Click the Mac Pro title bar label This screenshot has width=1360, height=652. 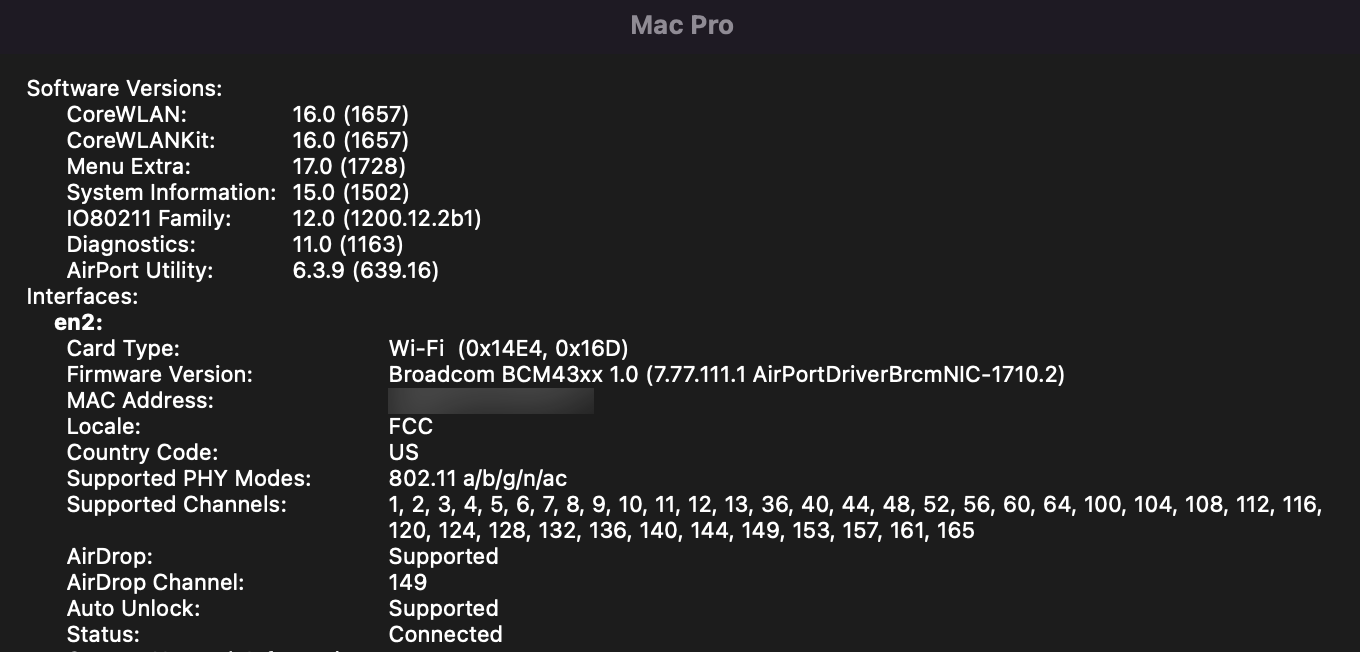click(x=682, y=25)
